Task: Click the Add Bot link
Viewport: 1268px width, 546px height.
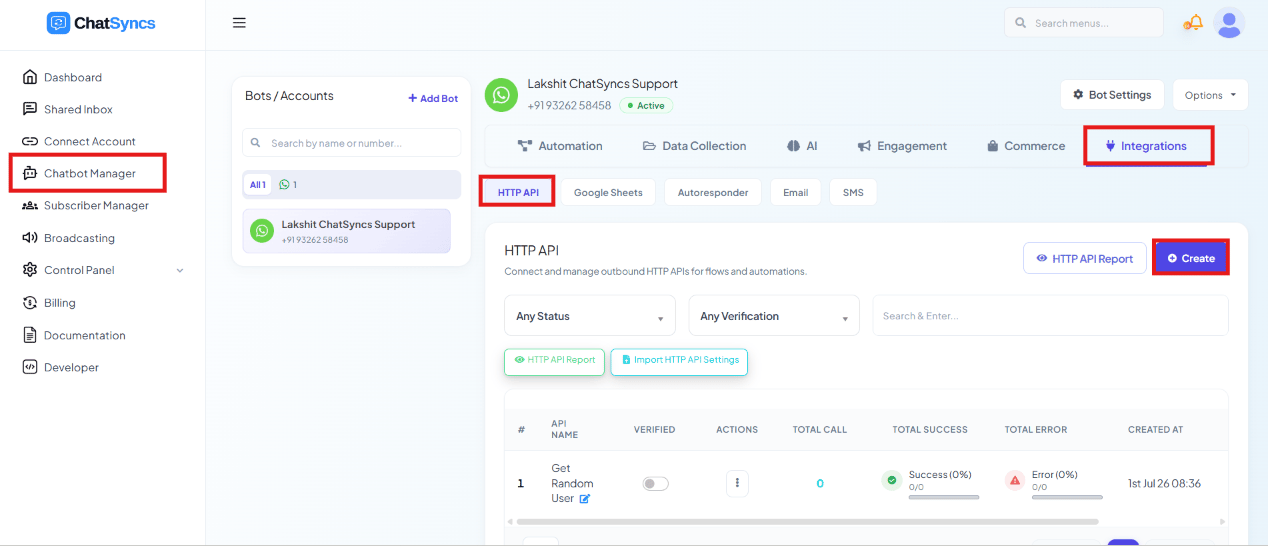Action: (x=433, y=98)
